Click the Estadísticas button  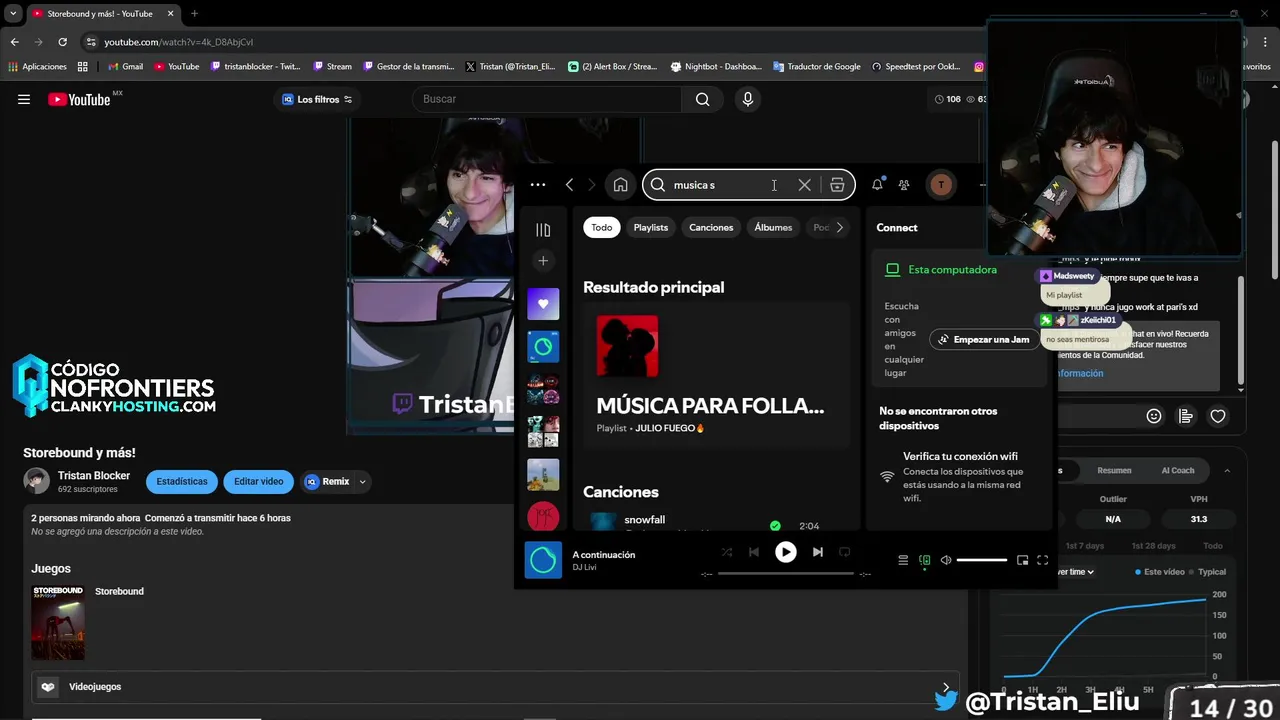pyautogui.click(x=182, y=481)
